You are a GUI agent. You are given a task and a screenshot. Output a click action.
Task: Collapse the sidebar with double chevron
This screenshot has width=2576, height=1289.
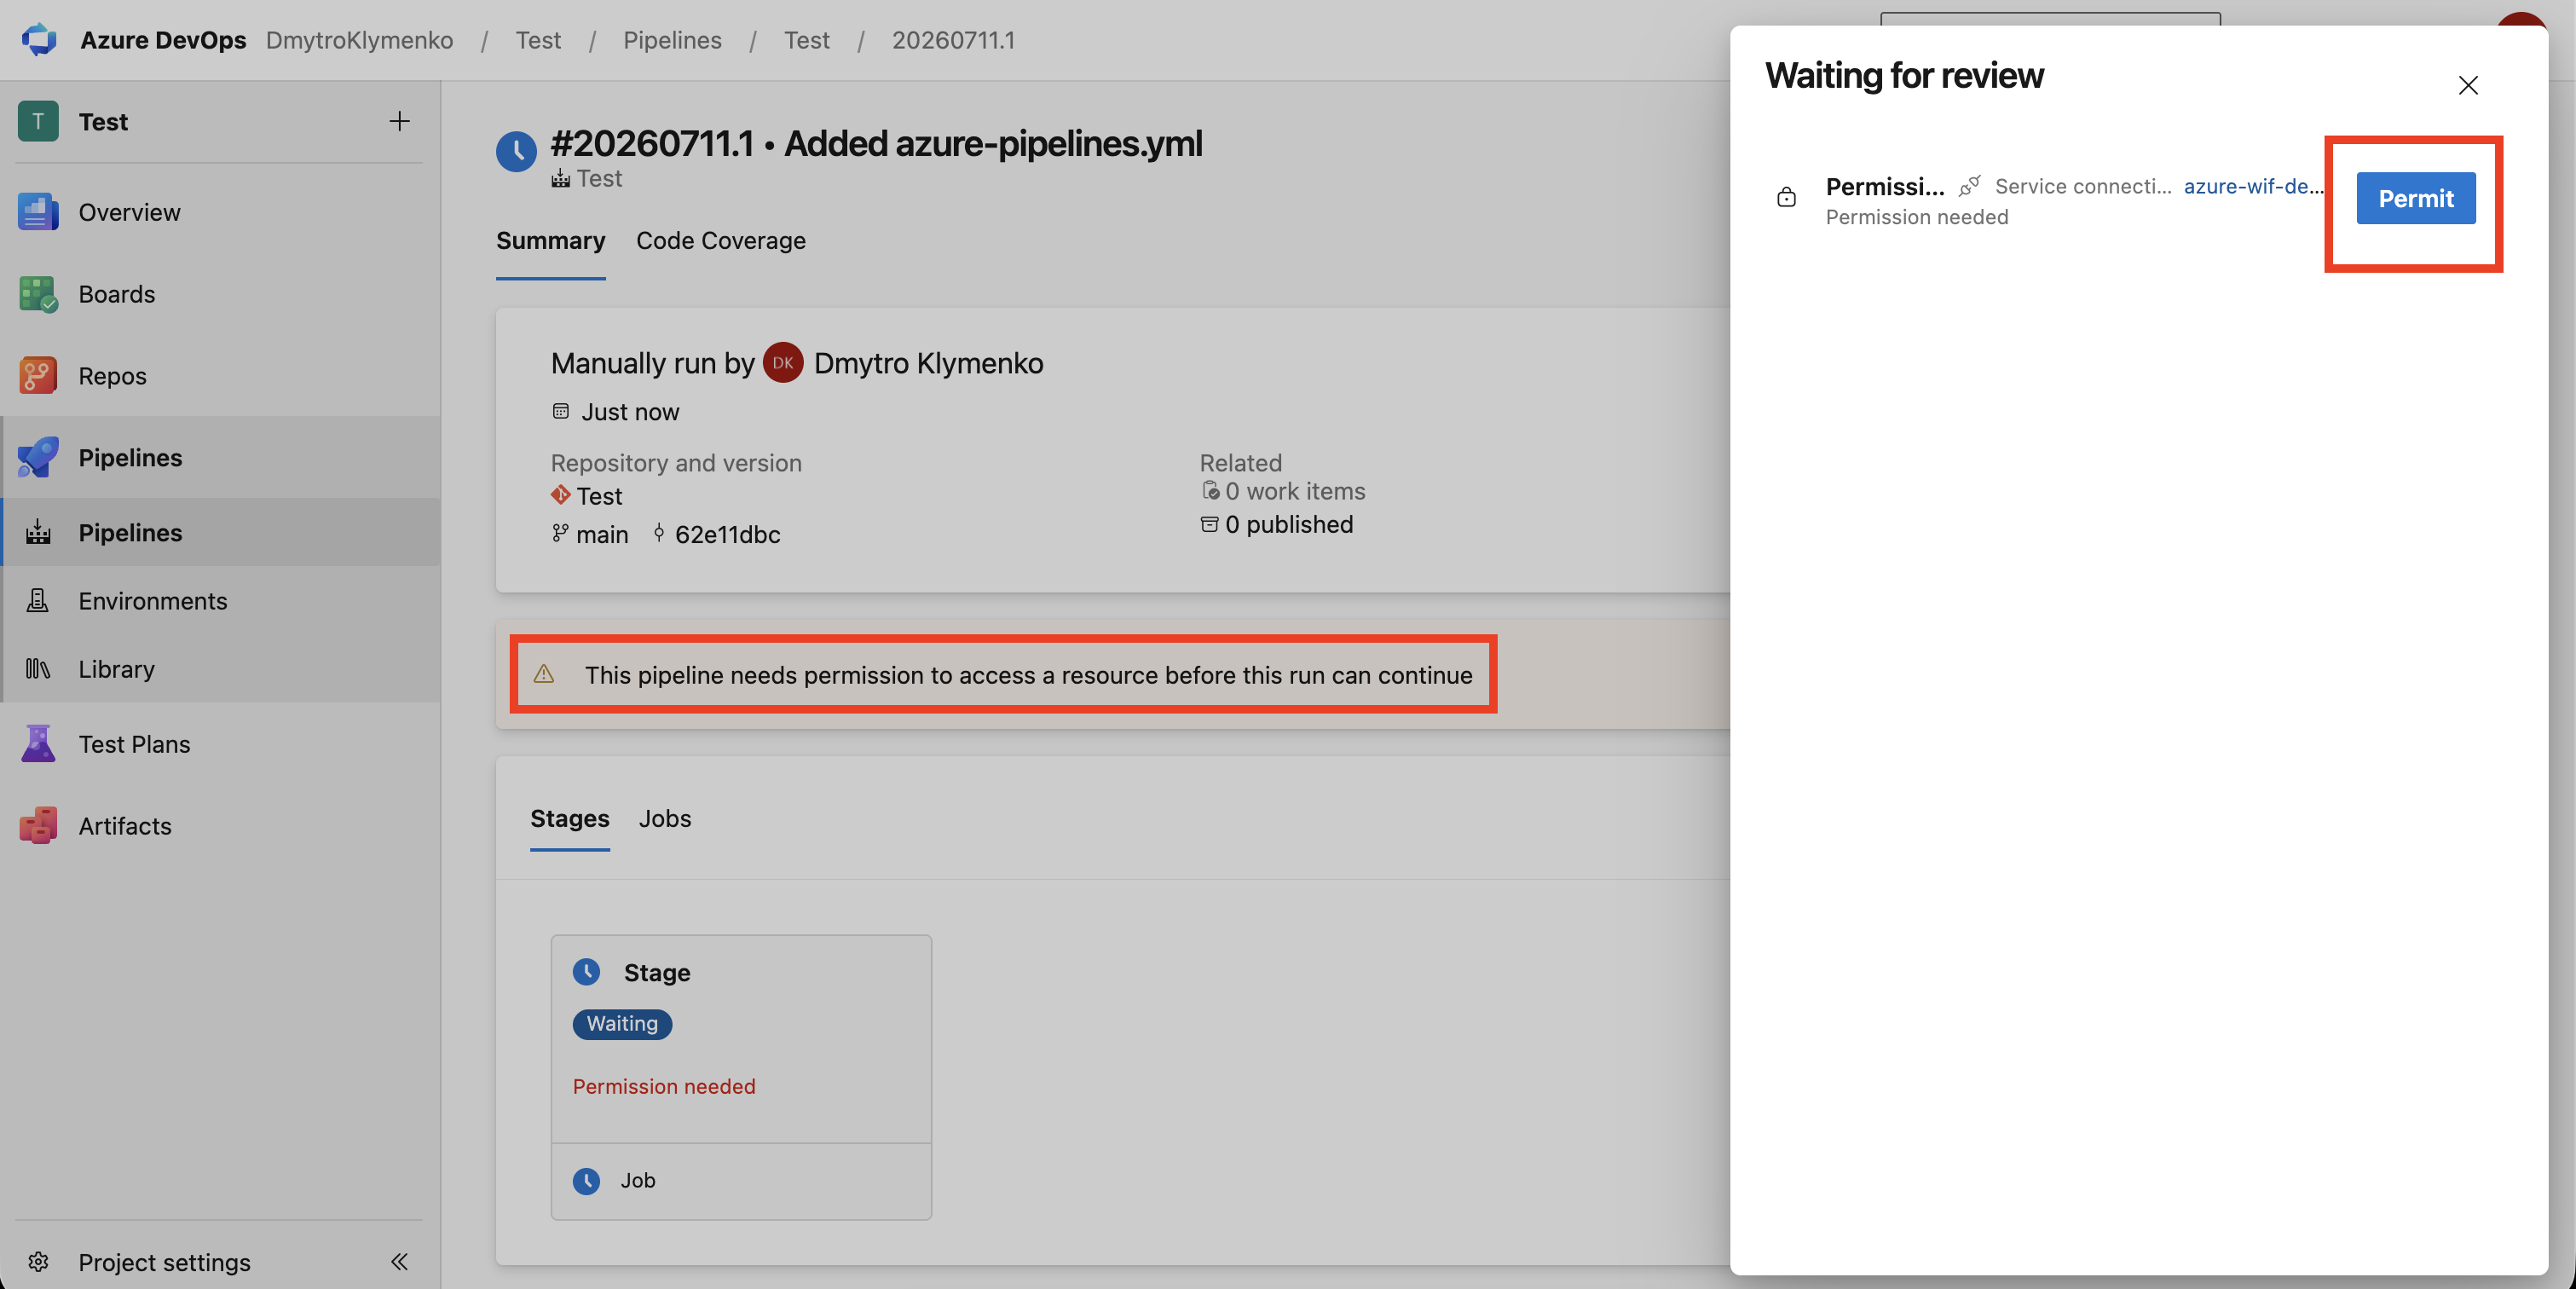point(399,1261)
